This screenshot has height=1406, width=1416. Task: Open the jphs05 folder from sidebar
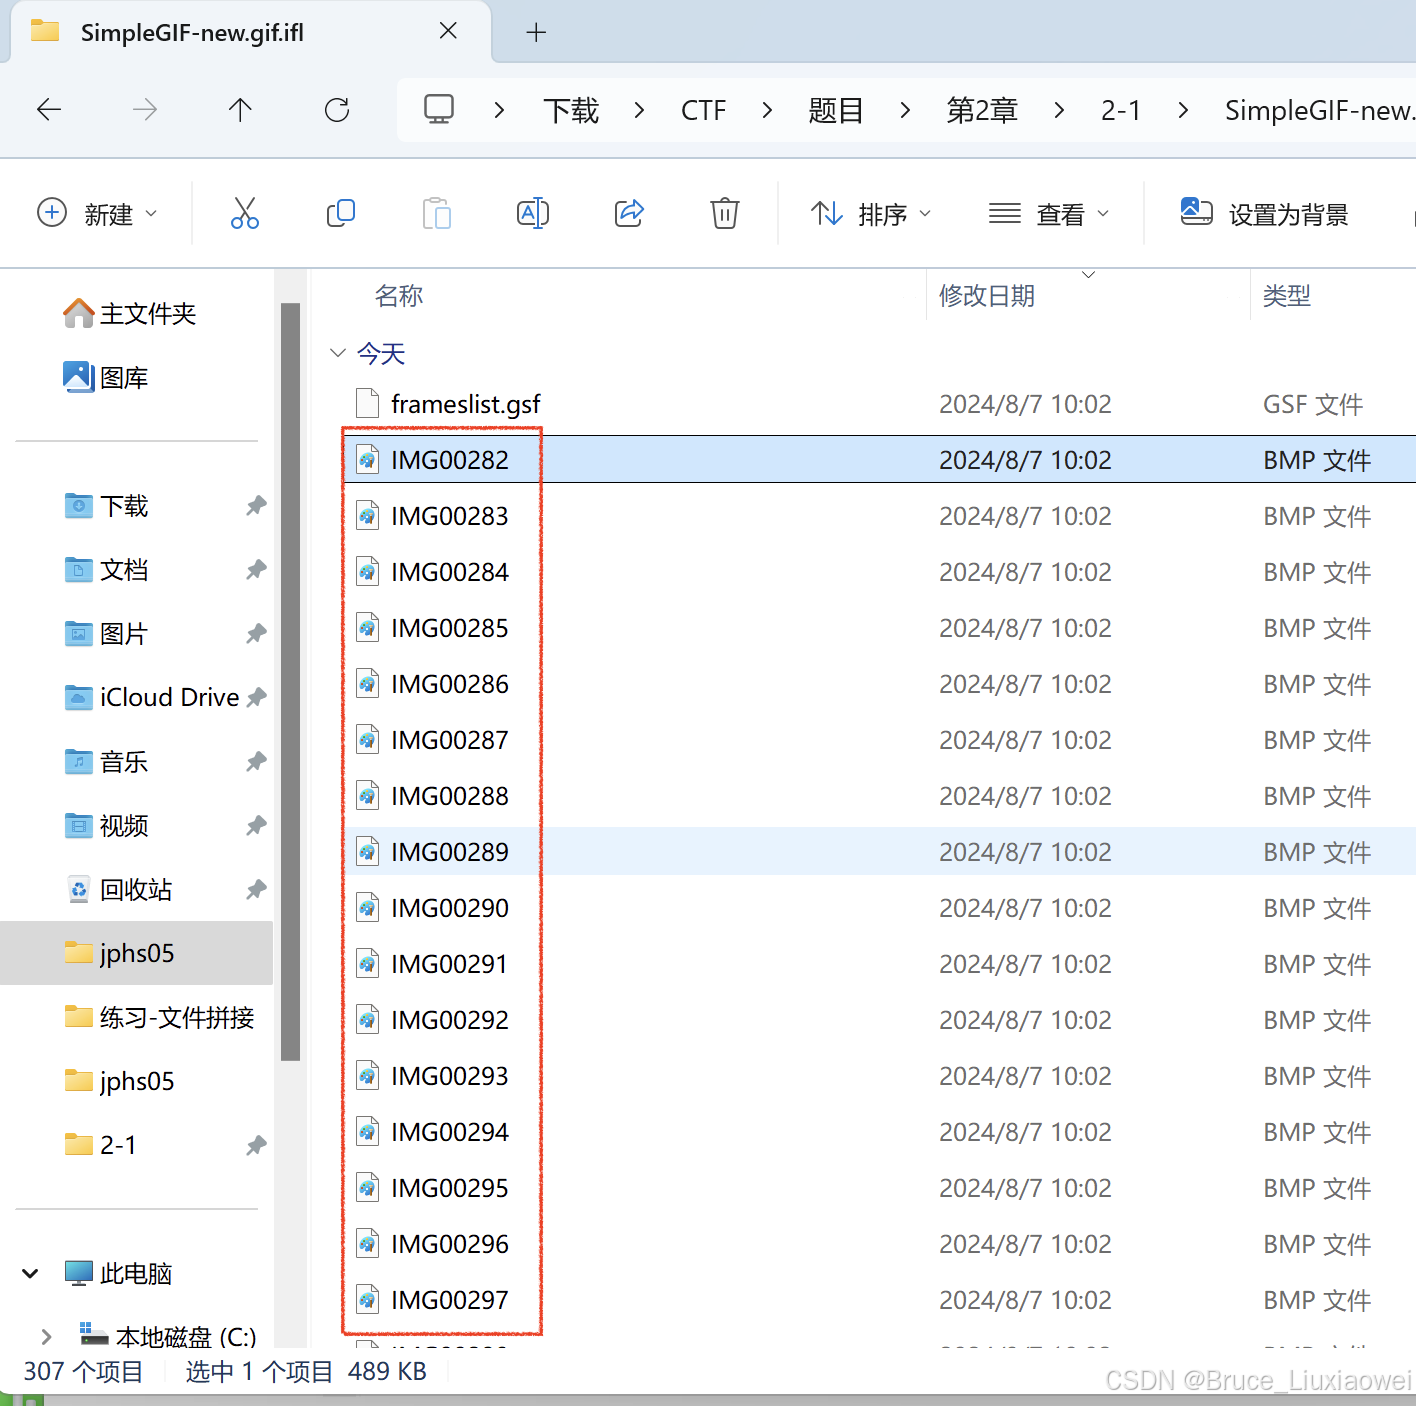click(x=136, y=953)
